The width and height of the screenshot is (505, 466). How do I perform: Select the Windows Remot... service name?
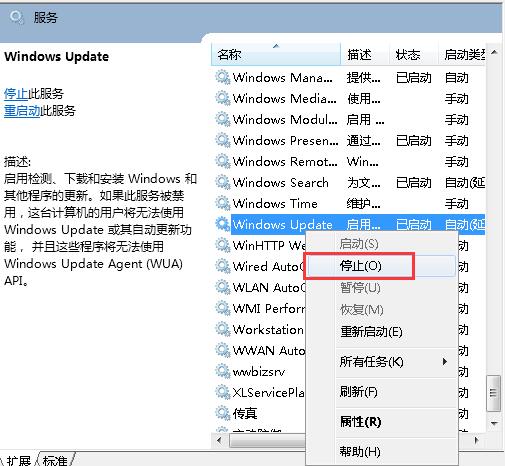(x=285, y=161)
